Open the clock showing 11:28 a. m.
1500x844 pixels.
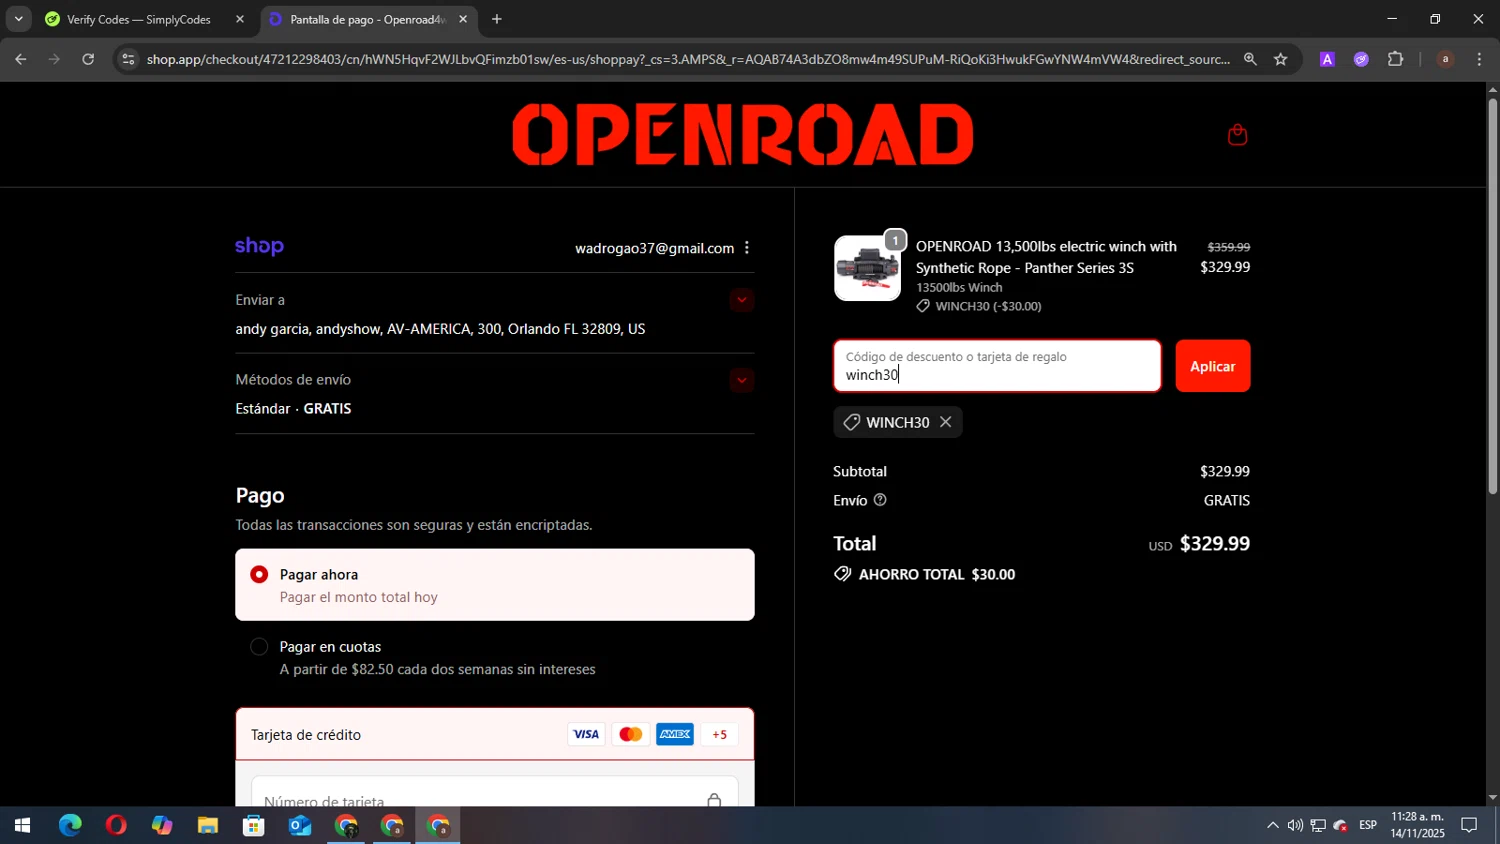click(1417, 826)
